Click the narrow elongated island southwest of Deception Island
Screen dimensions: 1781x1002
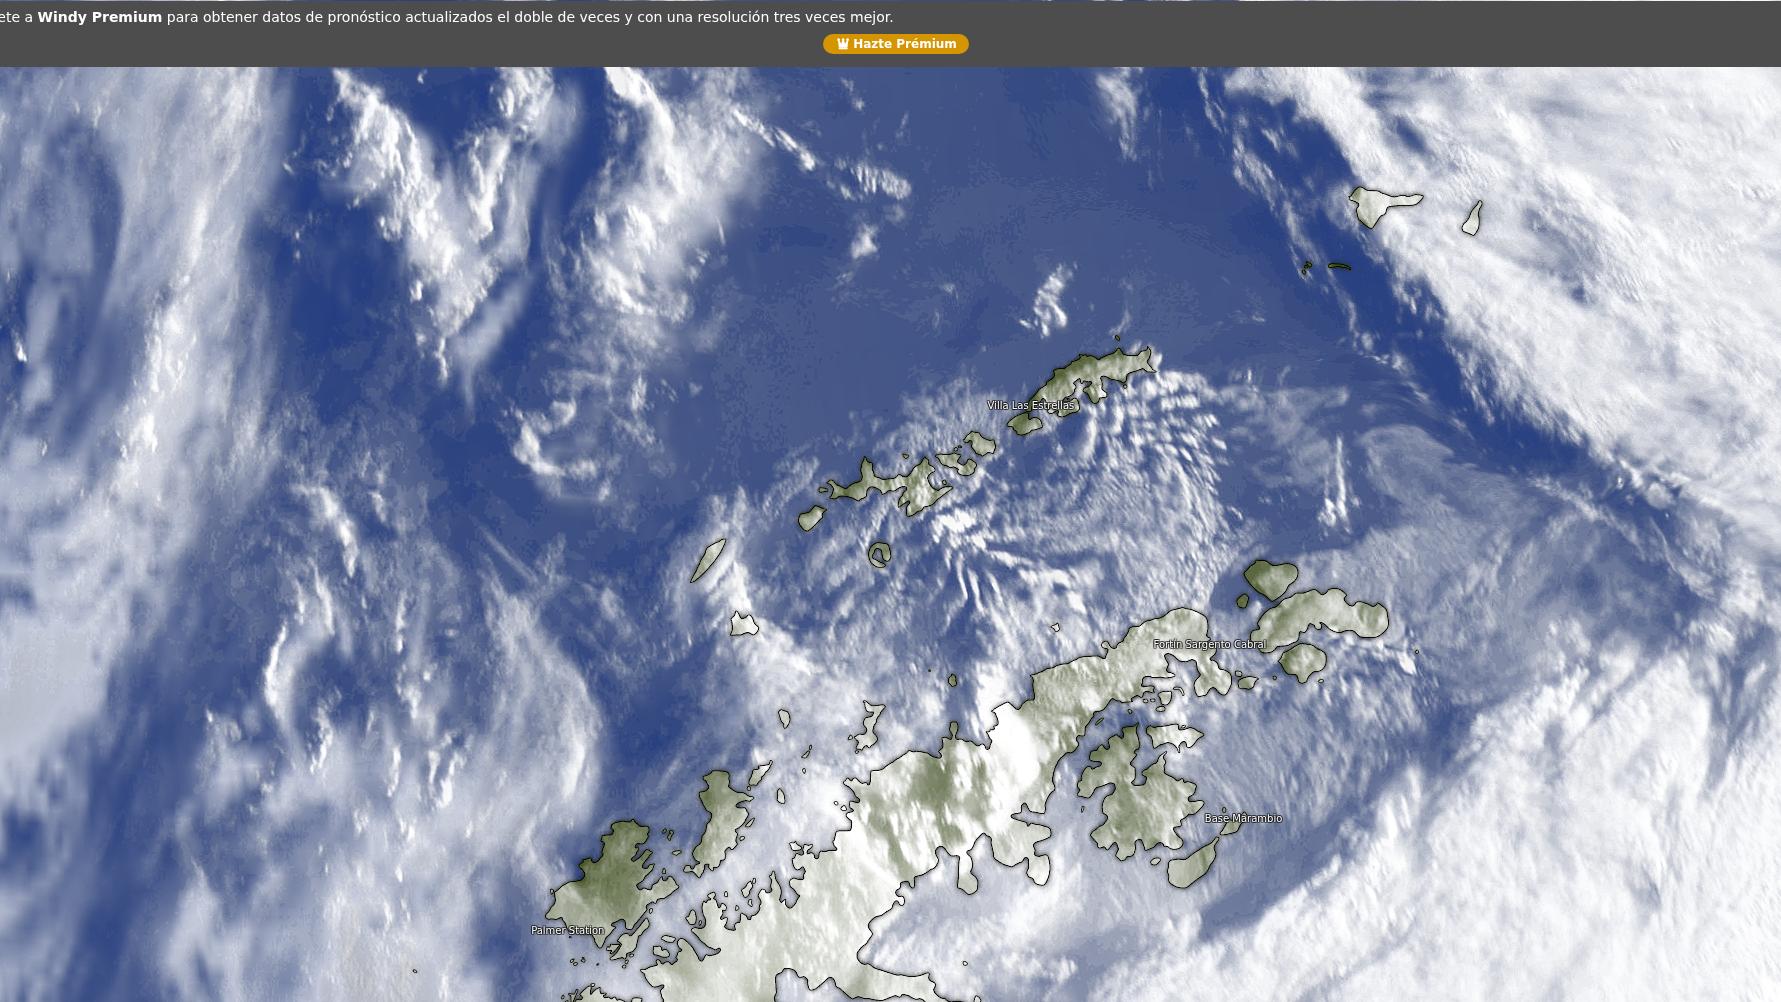[708, 560]
